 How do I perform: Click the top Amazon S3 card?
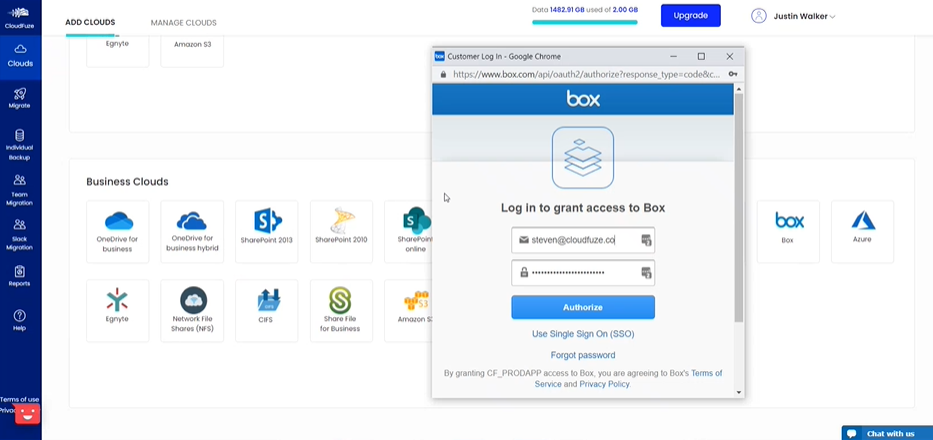[192, 51]
